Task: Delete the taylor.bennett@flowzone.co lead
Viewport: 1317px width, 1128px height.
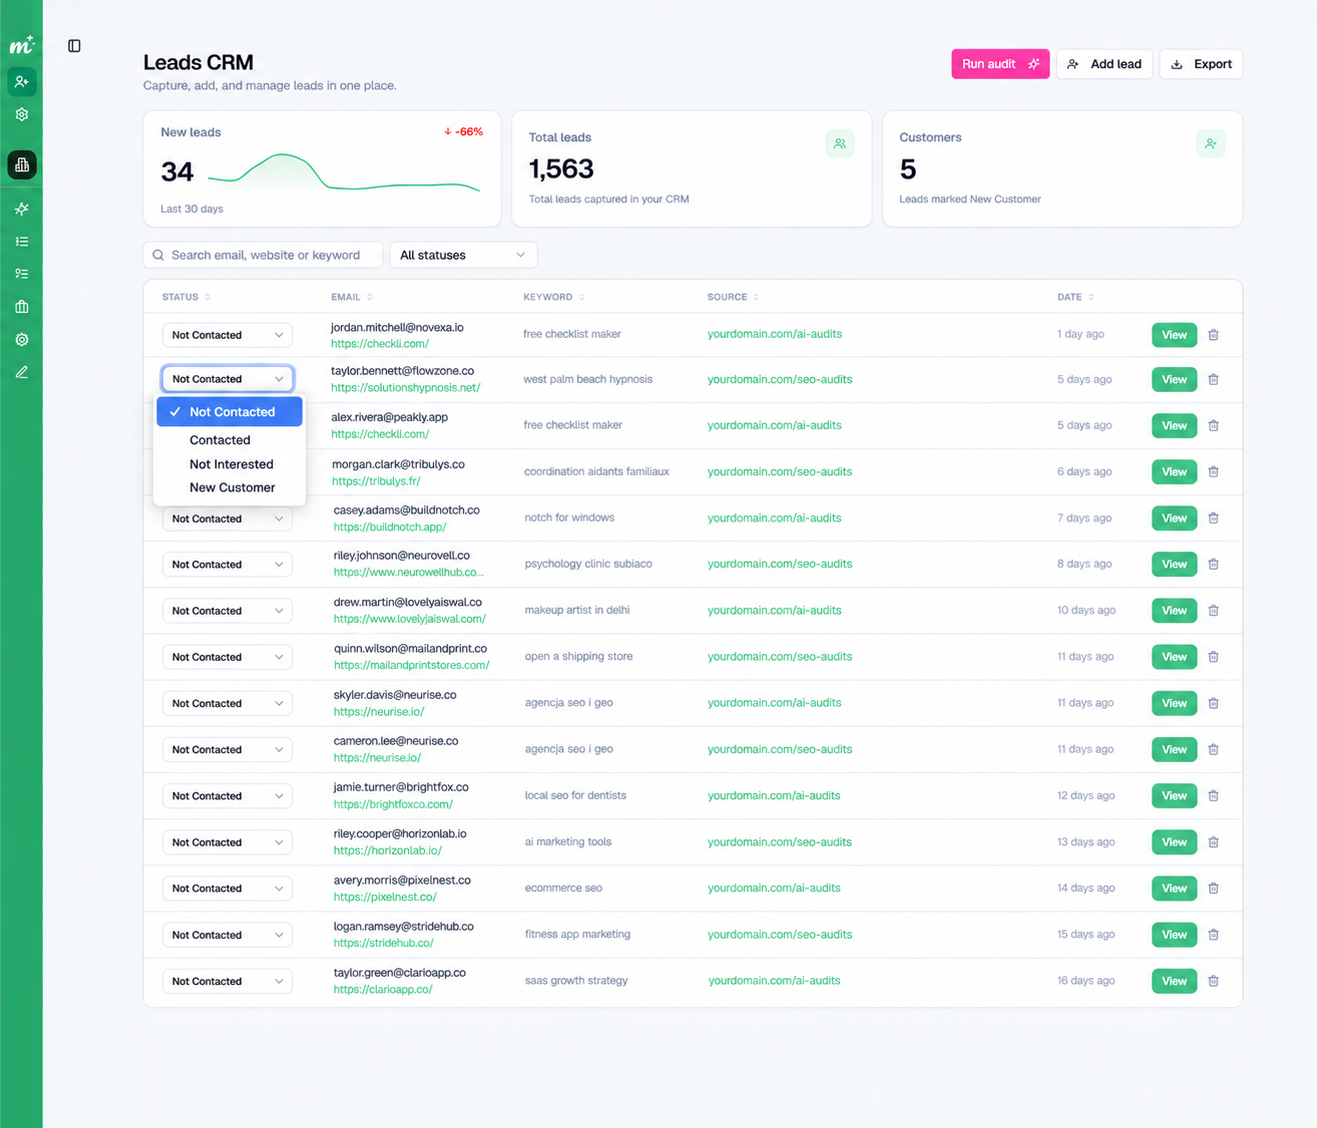Action: (1213, 380)
